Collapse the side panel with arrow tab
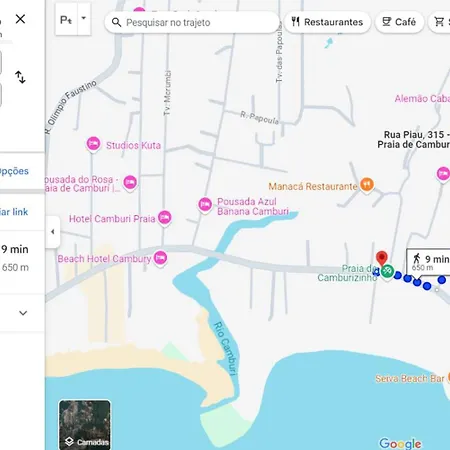The image size is (450, 450). [53, 232]
